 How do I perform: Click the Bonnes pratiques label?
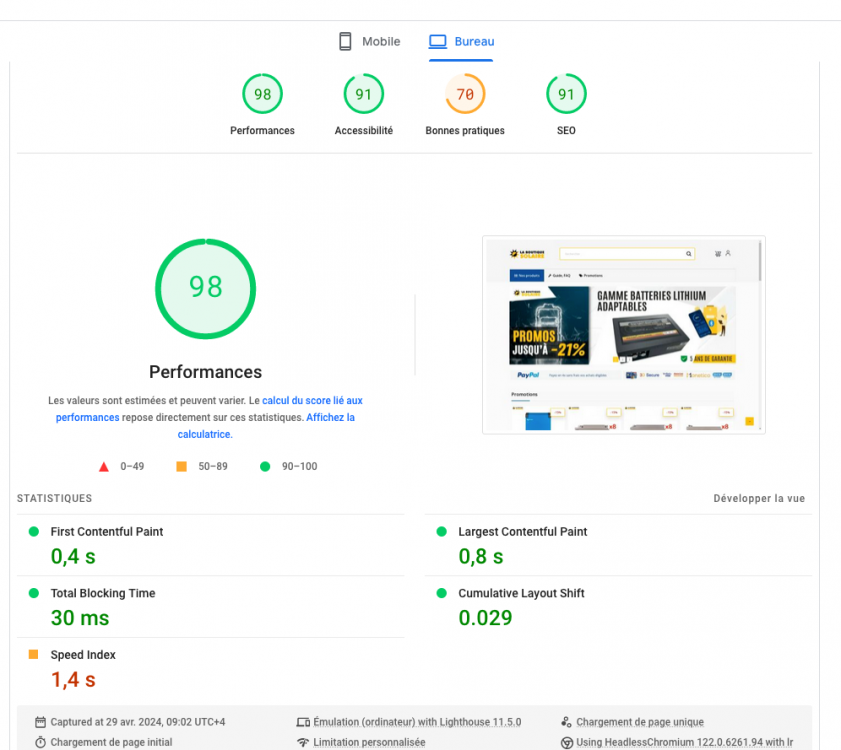(x=465, y=130)
